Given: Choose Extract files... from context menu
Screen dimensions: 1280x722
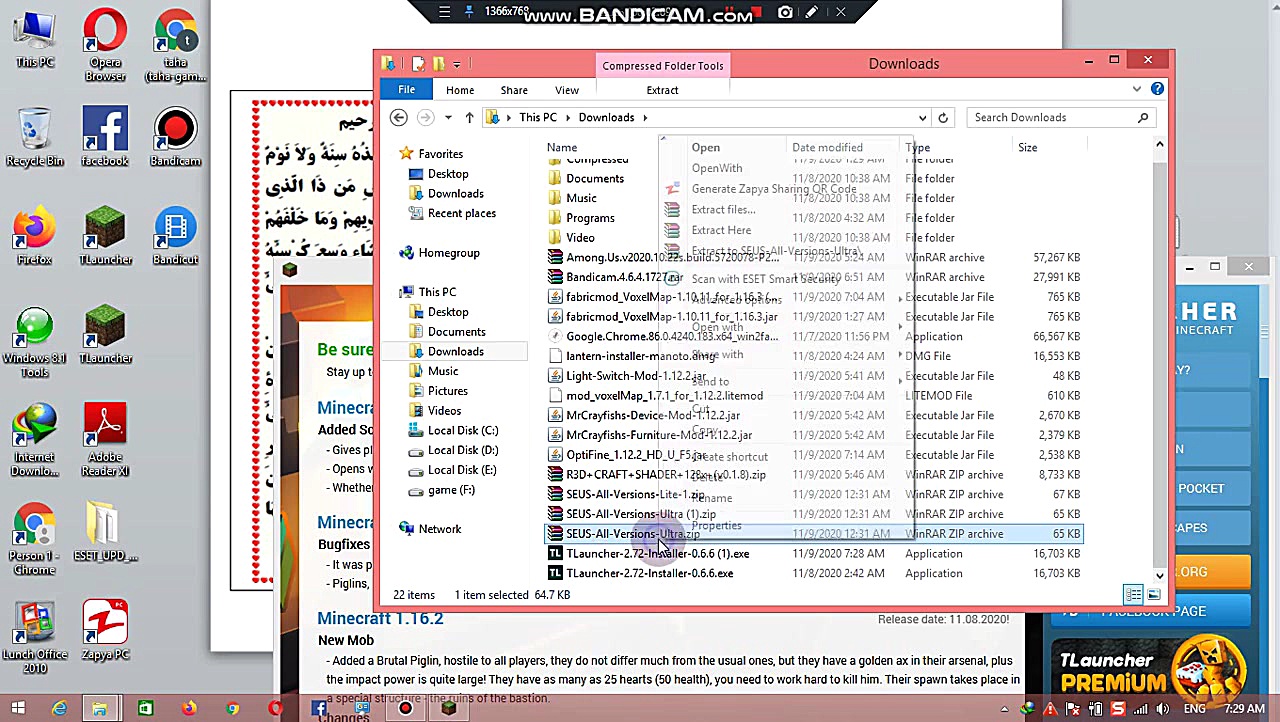Looking at the screenshot, I should 723,210.
